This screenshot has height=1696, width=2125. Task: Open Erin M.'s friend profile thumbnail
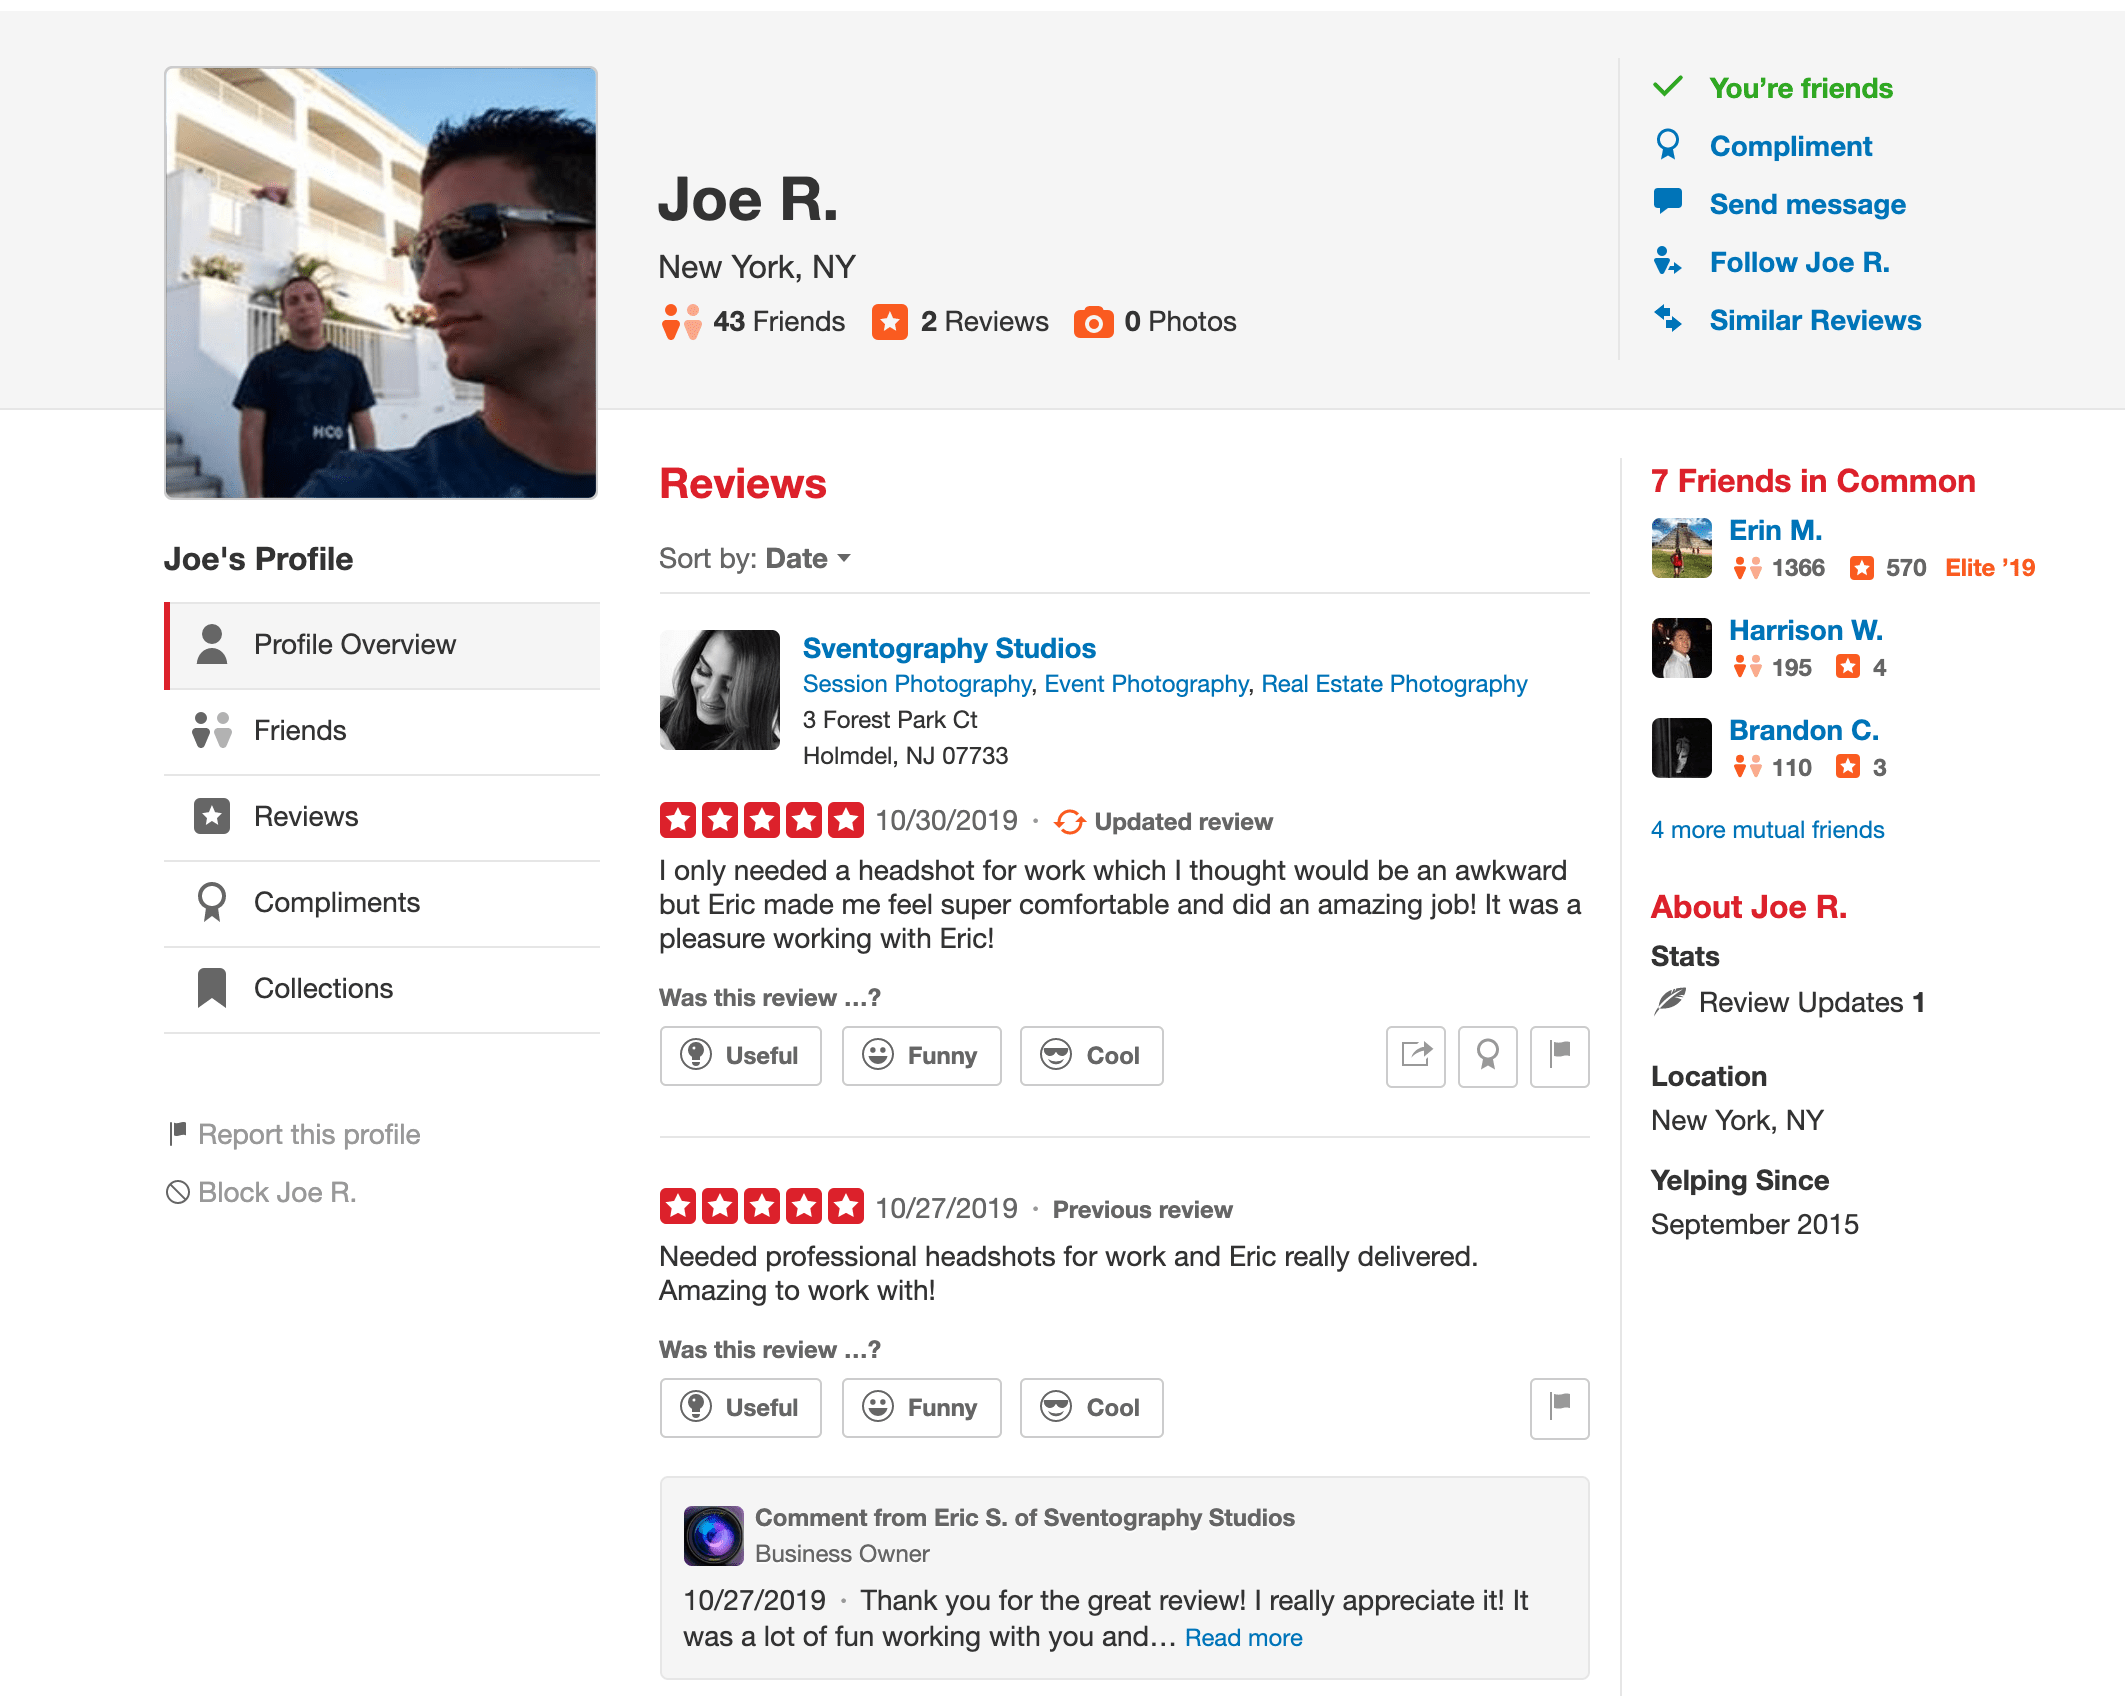1681,548
